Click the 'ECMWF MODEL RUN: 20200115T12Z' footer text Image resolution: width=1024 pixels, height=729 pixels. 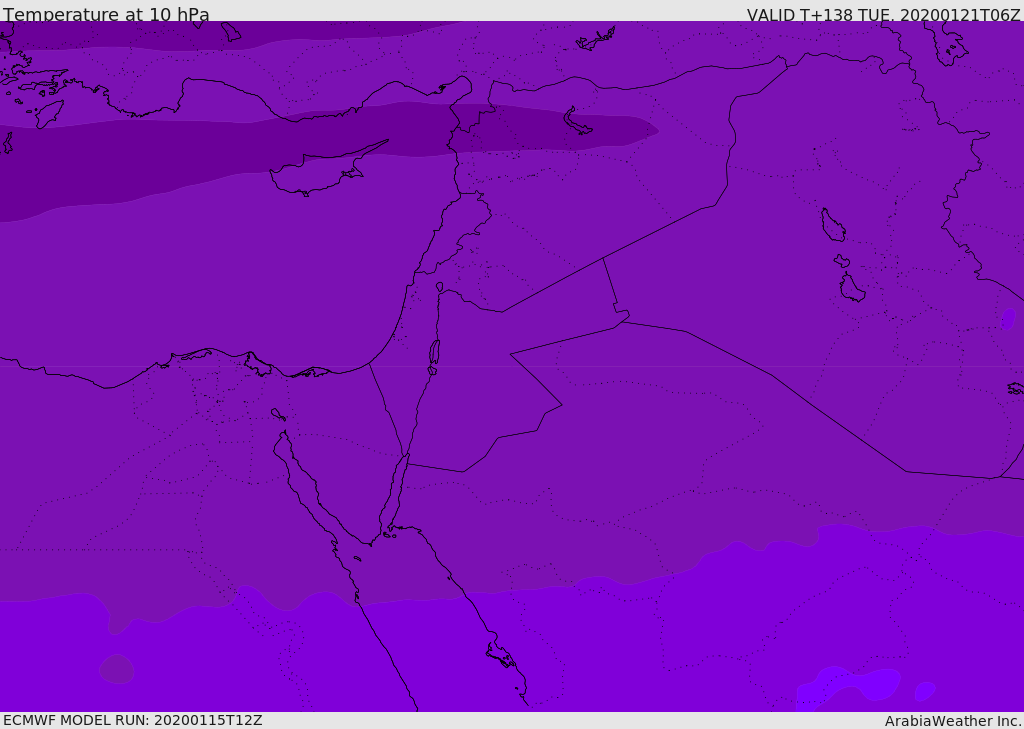[133, 720]
